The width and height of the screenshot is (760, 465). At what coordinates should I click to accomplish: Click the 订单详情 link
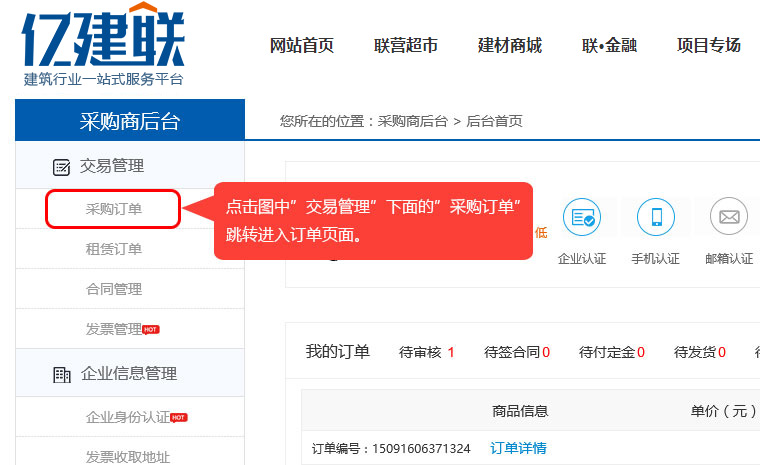[518, 448]
